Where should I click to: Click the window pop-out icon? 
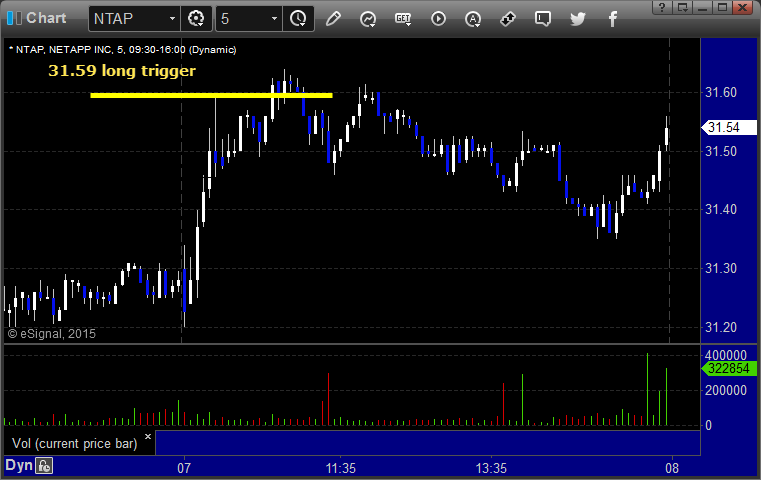(x=683, y=7)
